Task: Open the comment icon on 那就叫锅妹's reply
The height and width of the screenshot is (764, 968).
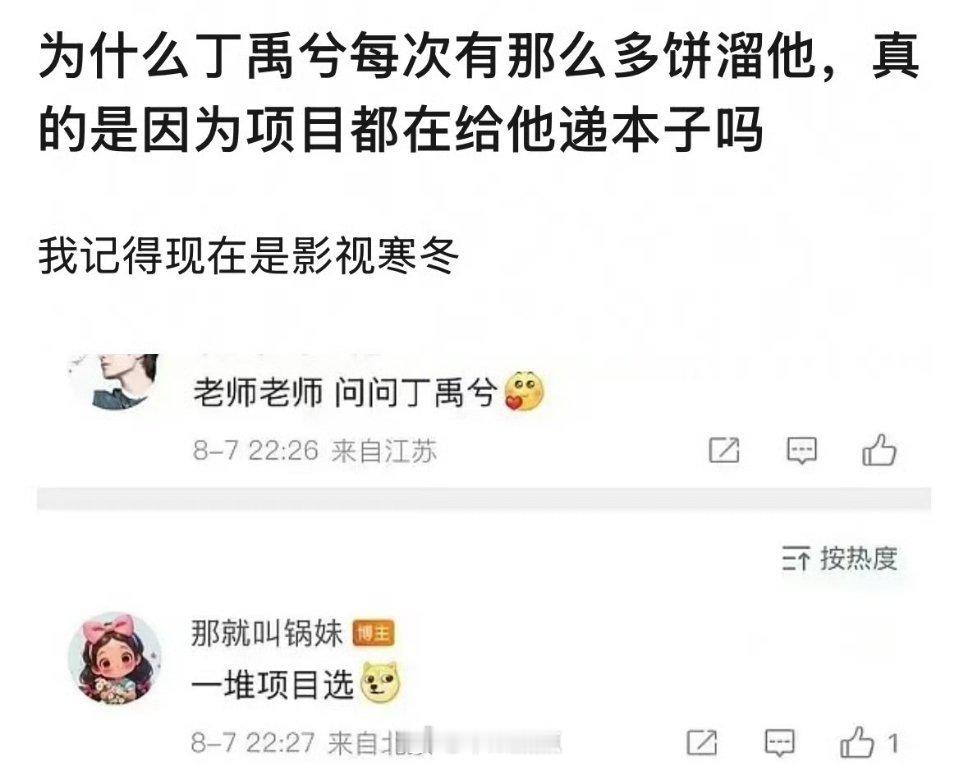Action: pyautogui.click(x=780, y=743)
